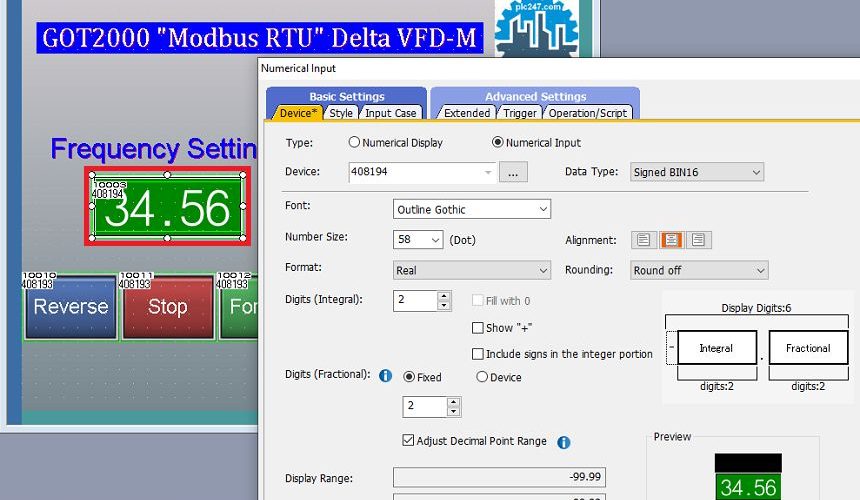This screenshot has height=500, width=860.
Task: Select Numerical Input radio button
Action: point(497,143)
